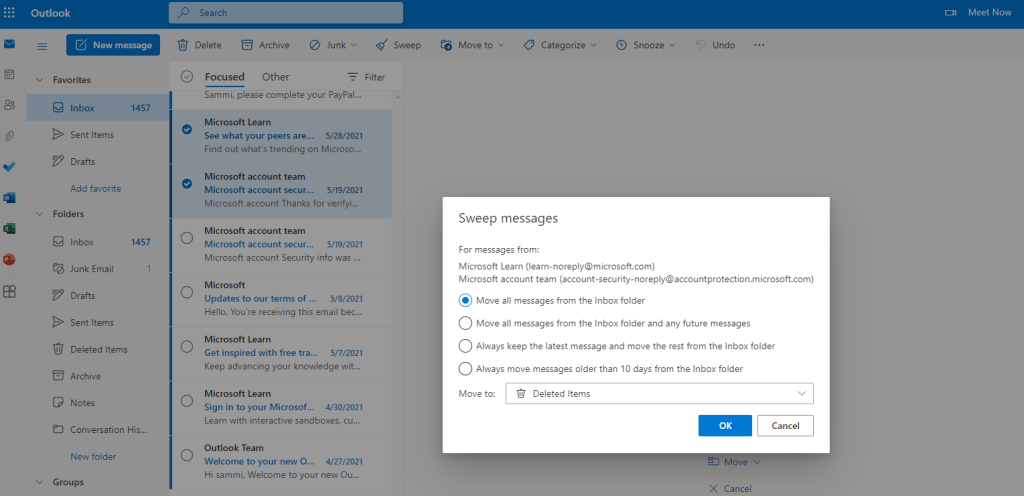The width and height of the screenshot is (1024, 496).
Task: Click the New folder link
Action: 93,457
